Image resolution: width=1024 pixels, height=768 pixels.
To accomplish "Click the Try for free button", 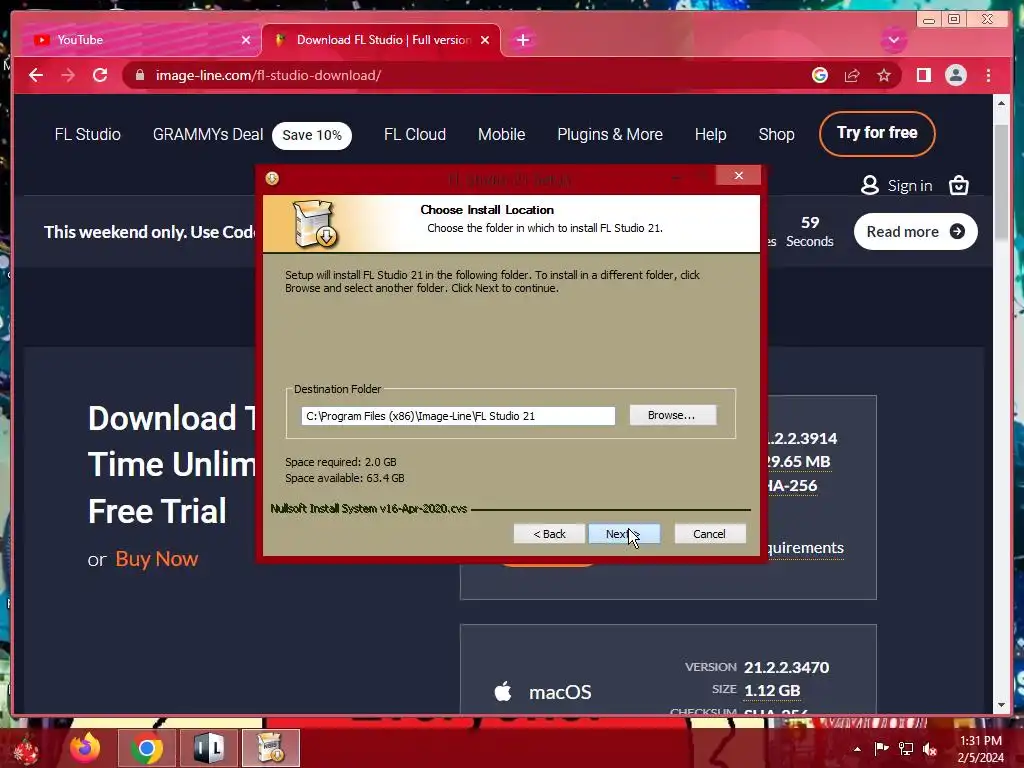I will tap(877, 133).
